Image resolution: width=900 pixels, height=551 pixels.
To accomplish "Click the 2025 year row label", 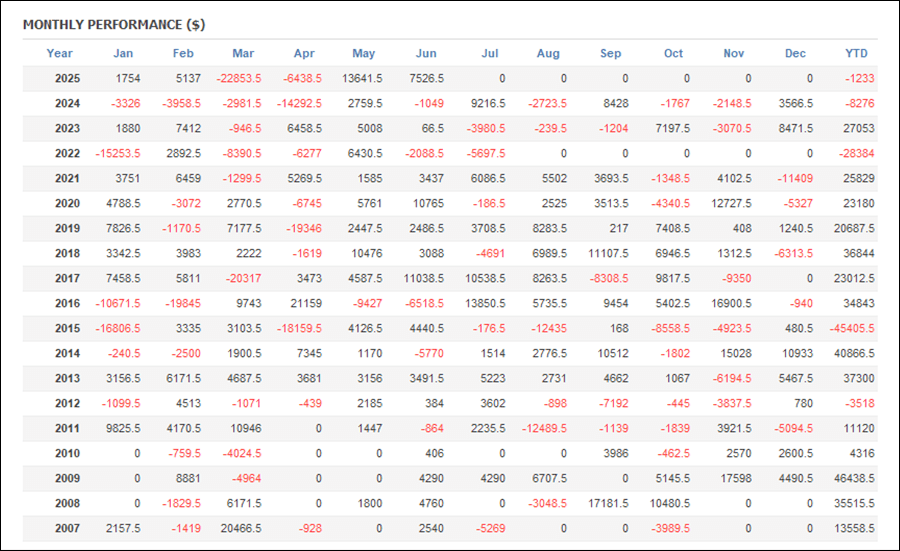I will [x=67, y=79].
